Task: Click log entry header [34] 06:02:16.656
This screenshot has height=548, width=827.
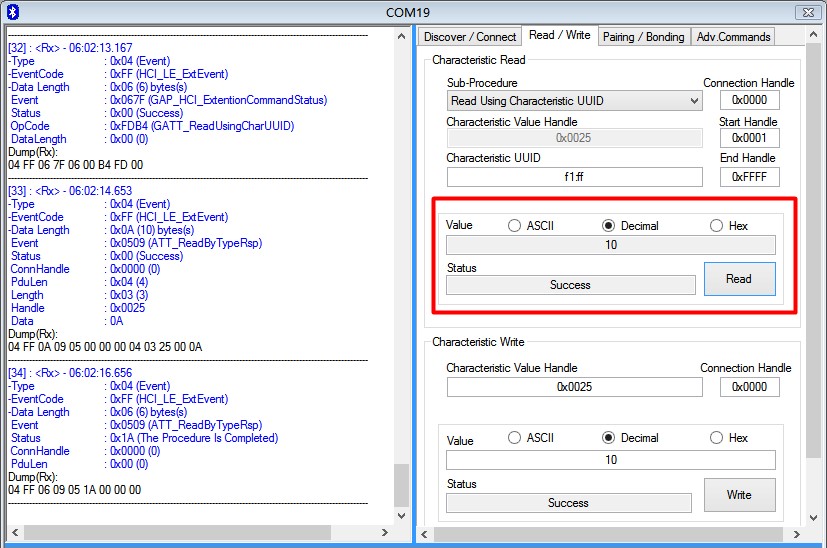Action: 70,373
